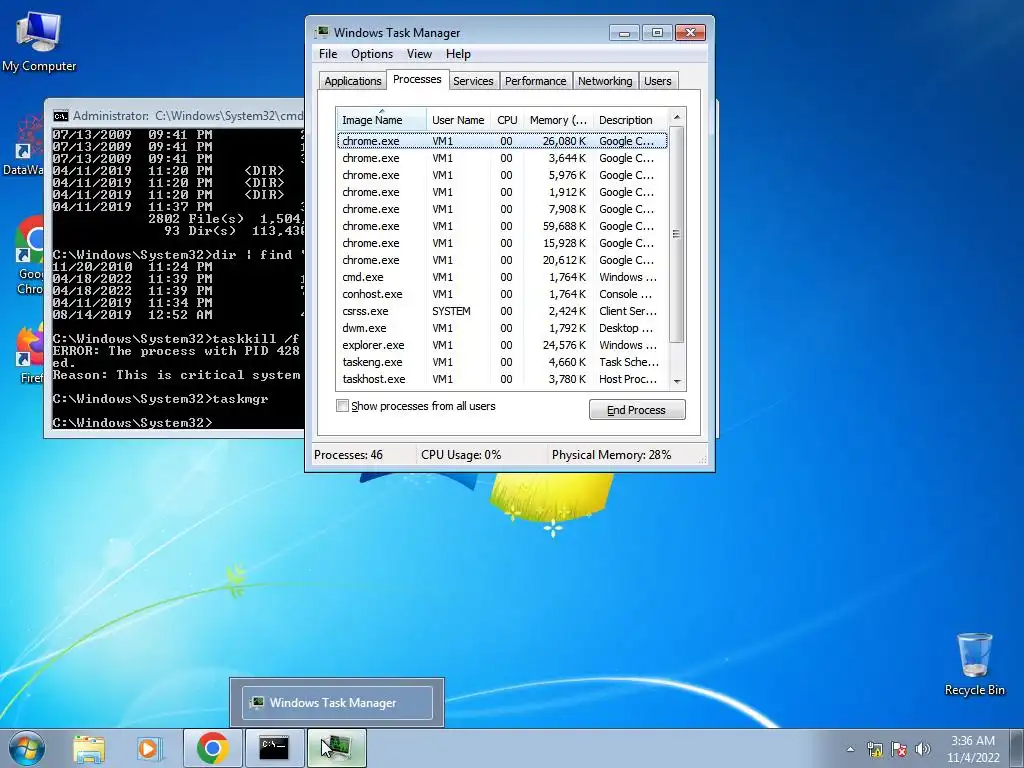1024x768 pixels.
Task: Sort by the Memory column header
Action: (x=558, y=120)
